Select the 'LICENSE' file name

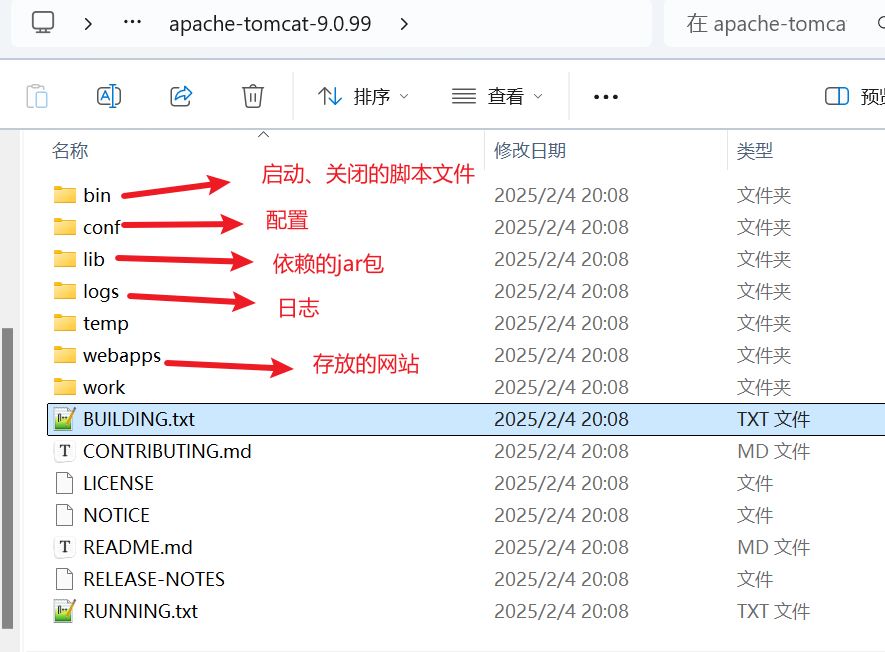[x=118, y=483]
